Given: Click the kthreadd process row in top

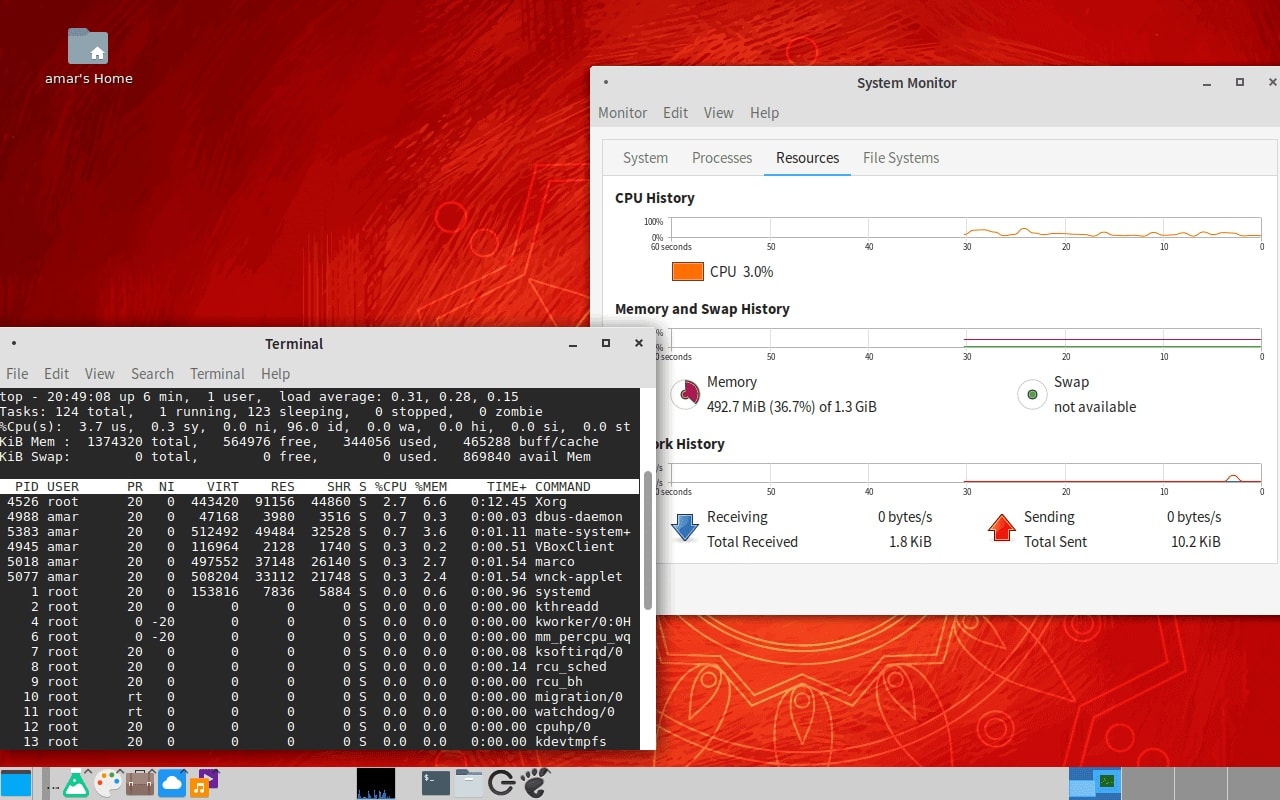Looking at the screenshot, I should click(320, 607).
